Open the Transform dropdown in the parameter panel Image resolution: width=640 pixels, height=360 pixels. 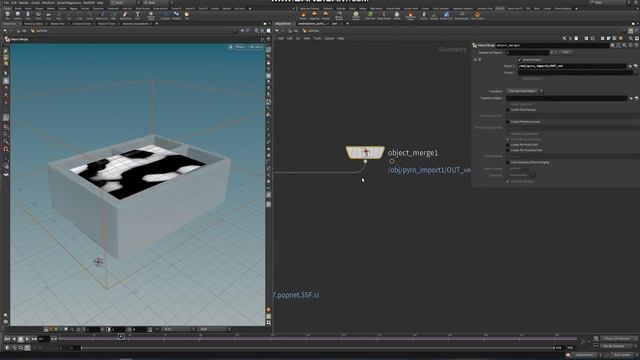[524, 91]
